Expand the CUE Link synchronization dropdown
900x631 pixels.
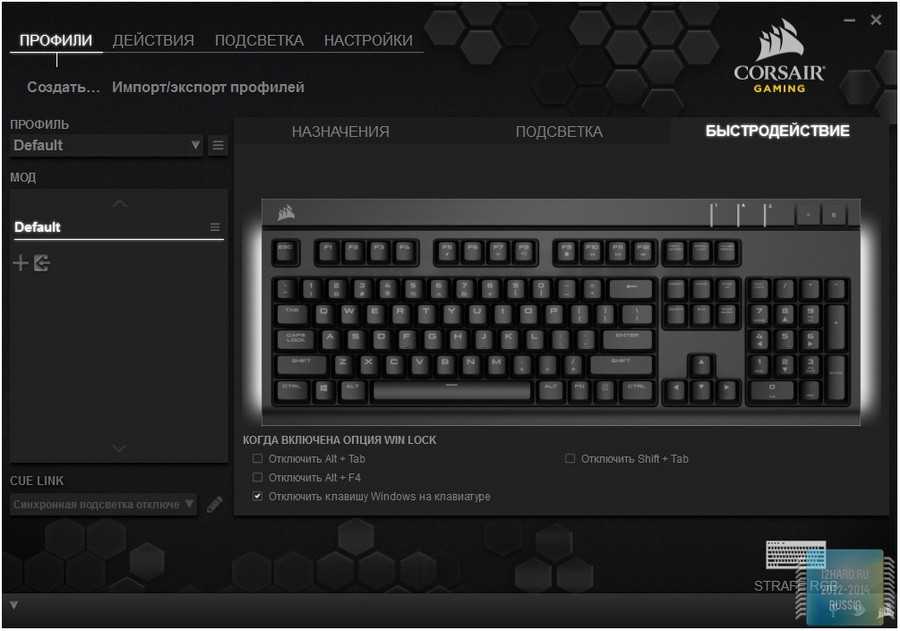(x=103, y=505)
